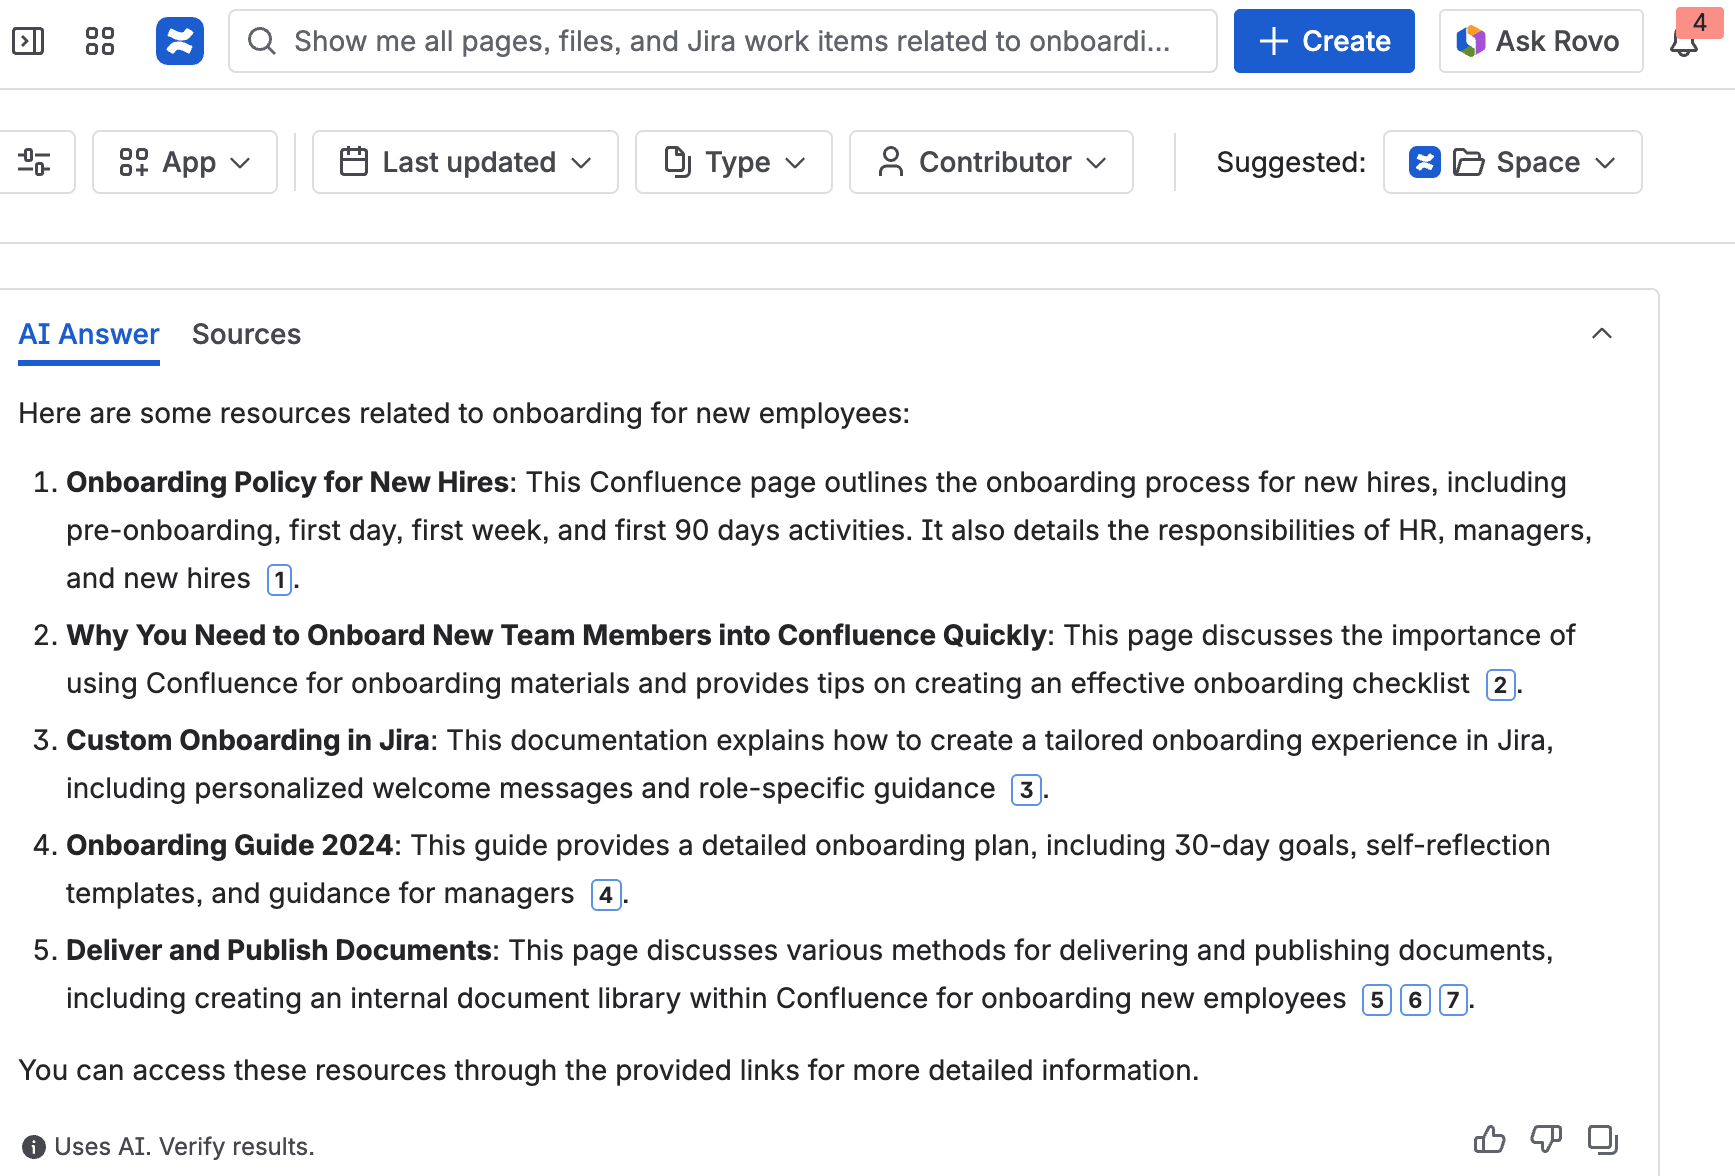Click in the search input field
1735x1176 pixels.
pyautogui.click(x=722, y=41)
